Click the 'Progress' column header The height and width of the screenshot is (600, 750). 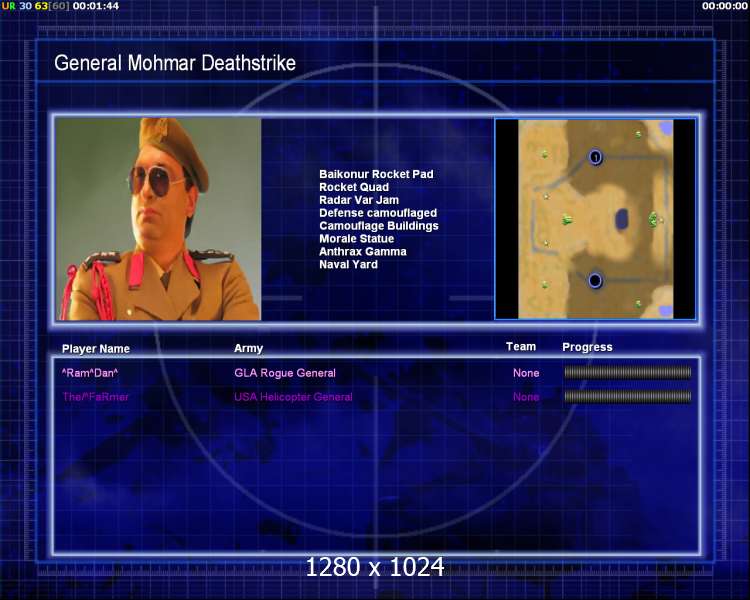(x=587, y=347)
